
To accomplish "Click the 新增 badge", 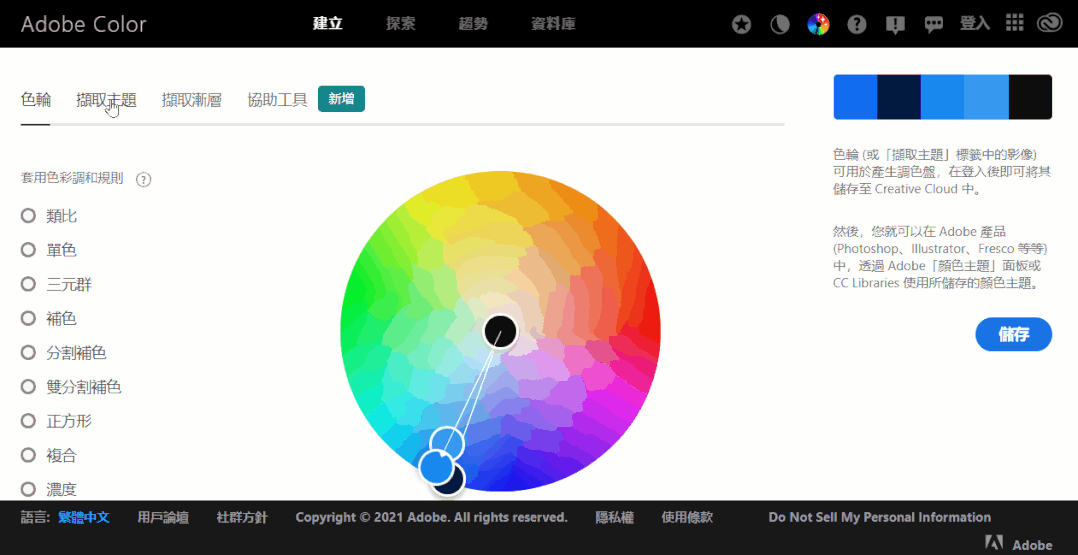I will (341, 99).
